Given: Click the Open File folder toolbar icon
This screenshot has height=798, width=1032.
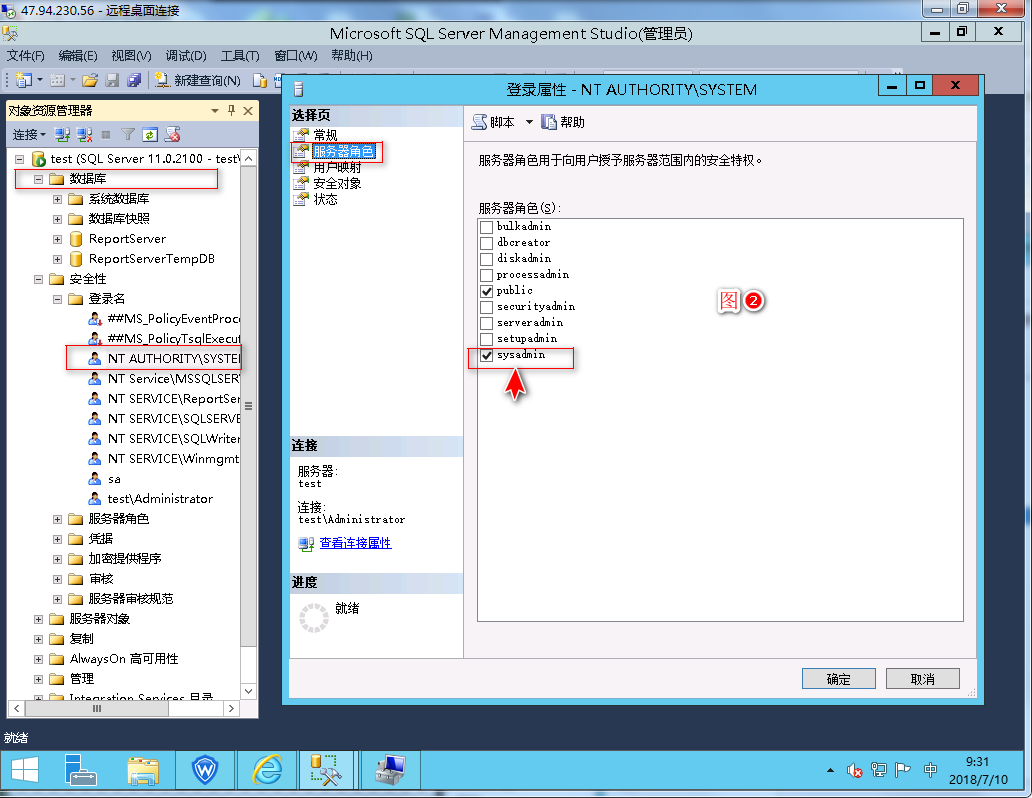Looking at the screenshot, I should (90, 80).
